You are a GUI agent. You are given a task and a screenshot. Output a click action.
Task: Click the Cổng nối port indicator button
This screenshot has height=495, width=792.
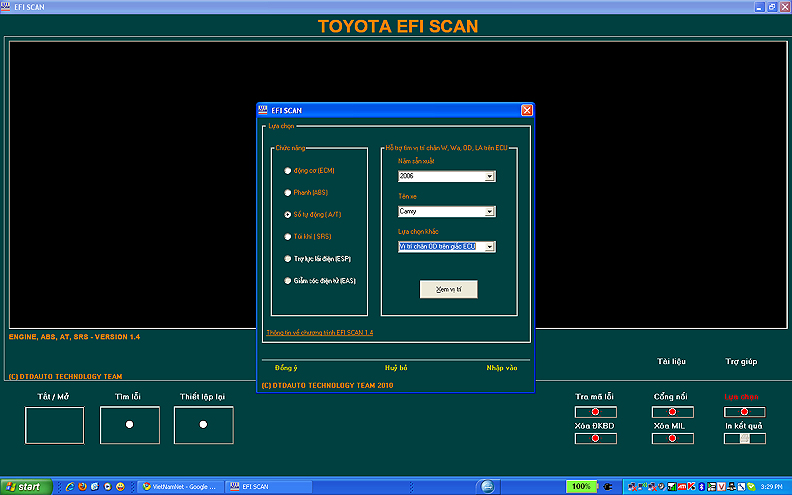[x=672, y=412]
